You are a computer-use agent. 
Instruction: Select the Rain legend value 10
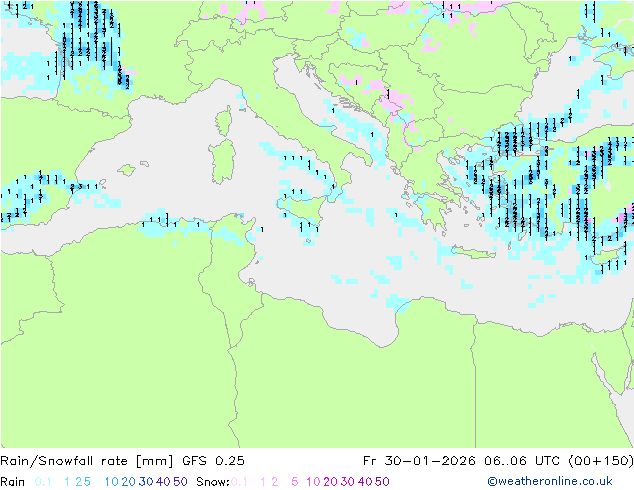tap(112, 482)
